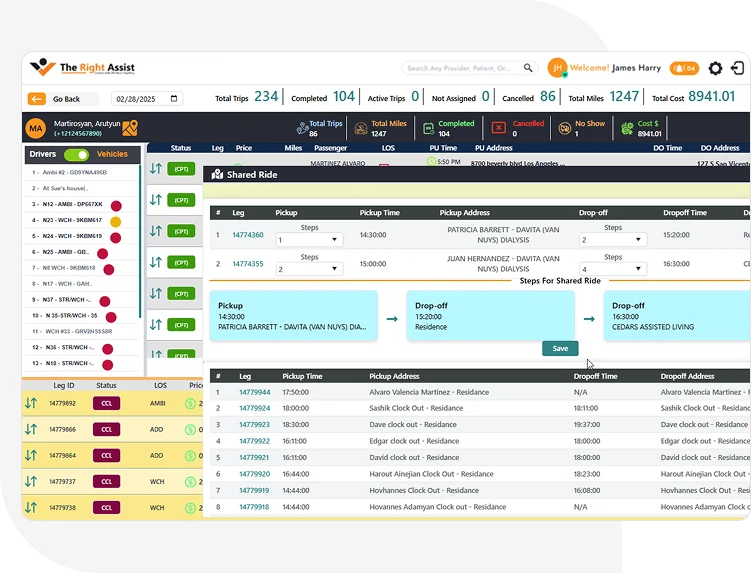This screenshot has height=573, width=751.
Task: Click the orange Go Back arrow icon
Action: [x=37, y=99]
